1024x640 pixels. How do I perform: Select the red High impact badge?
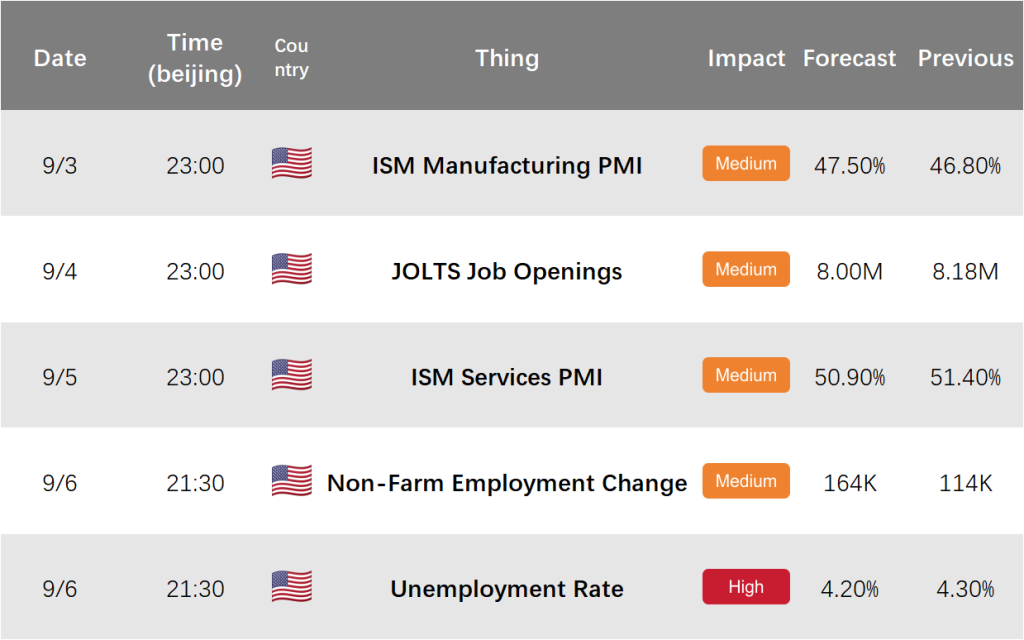click(x=746, y=586)
